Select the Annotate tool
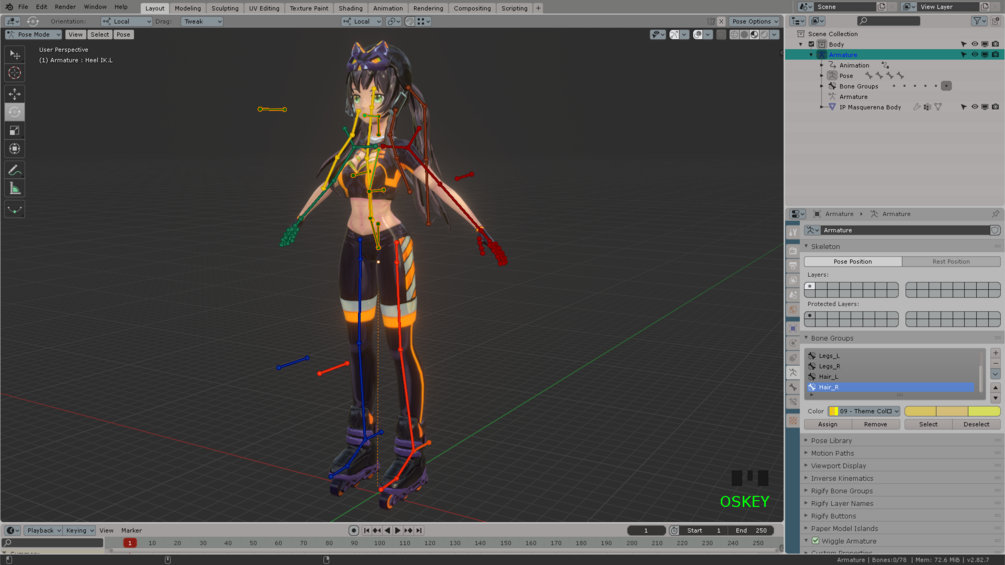Image resolution: width=1005 pixels, height=565 pixels. coord(15,170)
